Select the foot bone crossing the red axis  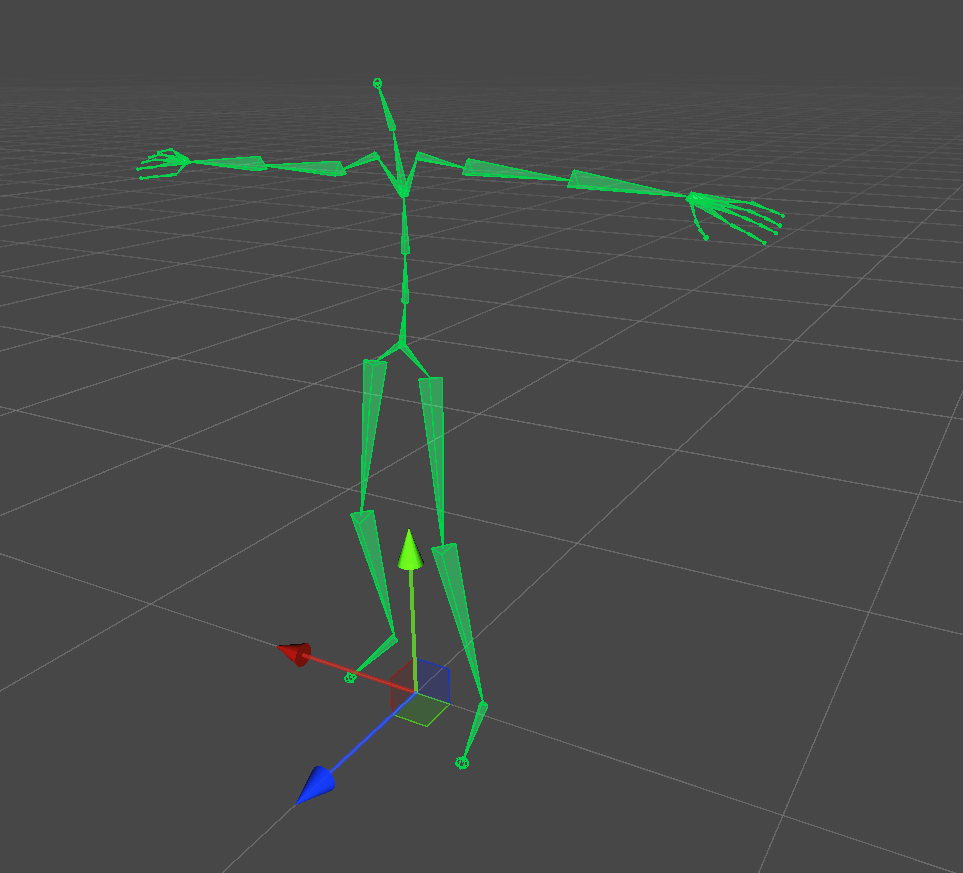click(x=373, y=657)
